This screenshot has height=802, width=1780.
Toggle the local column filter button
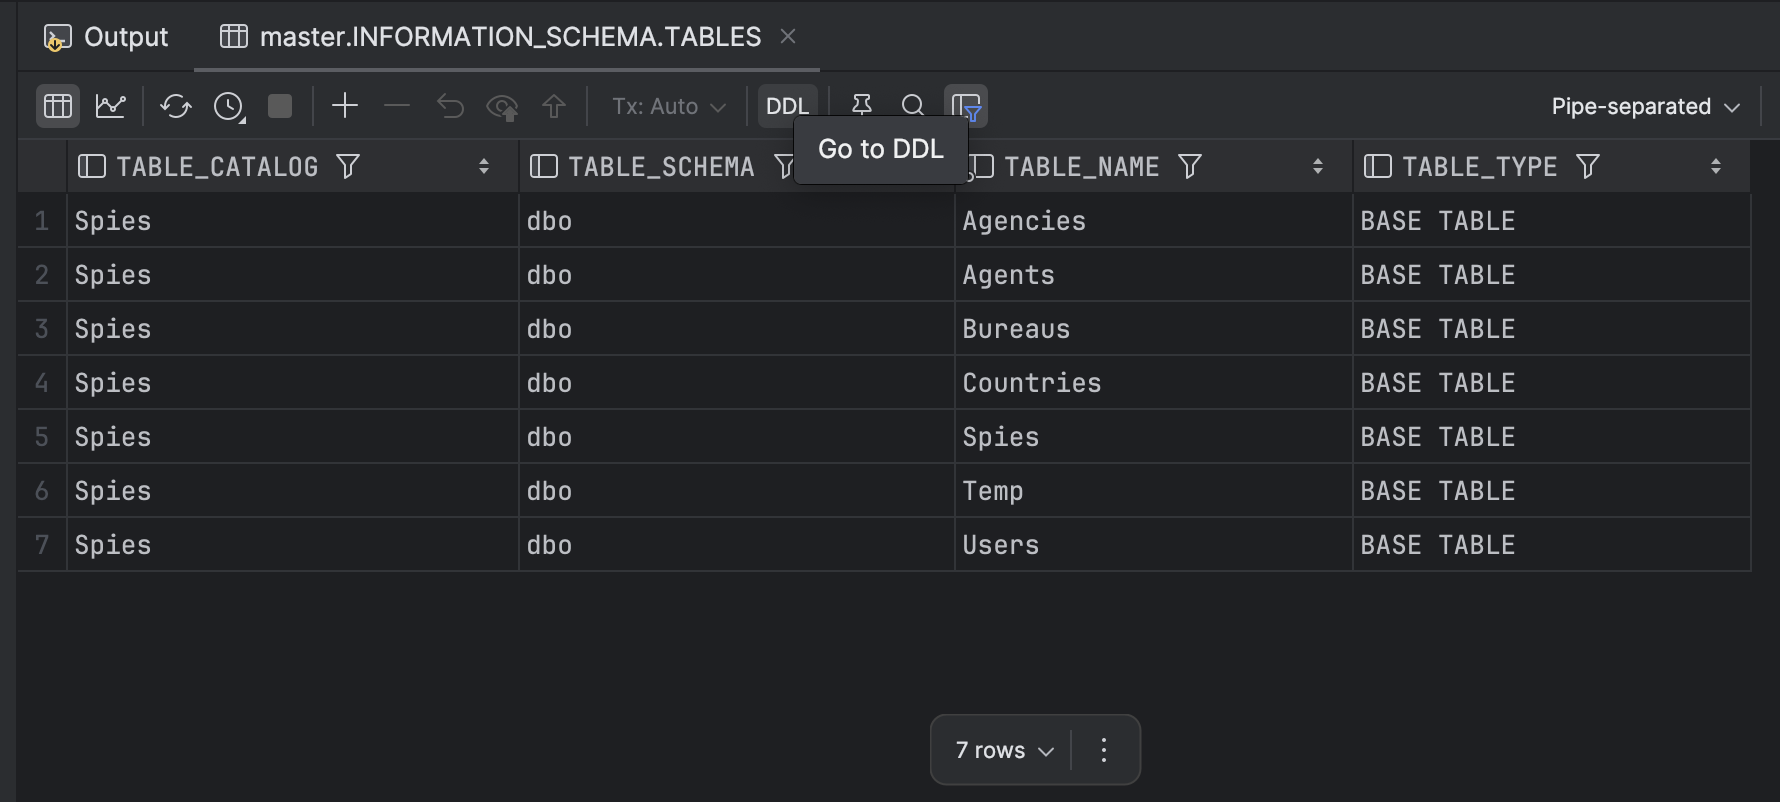pyautogui.click(x=966, y=106)
